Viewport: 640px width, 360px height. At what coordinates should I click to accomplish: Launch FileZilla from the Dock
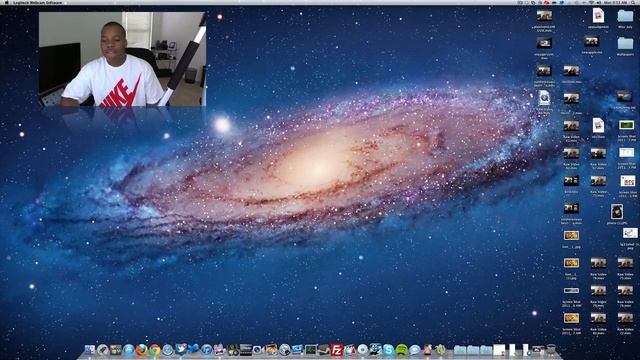[337, 350]
